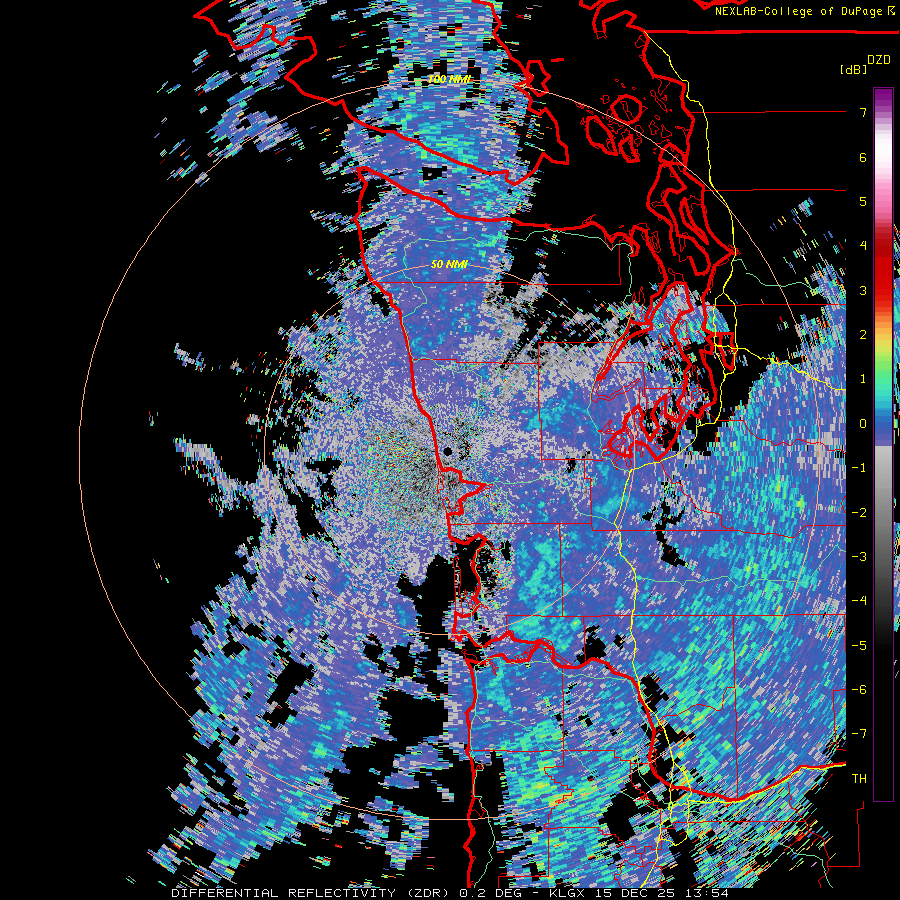Click DIFFERENTIAL REFLECTIVITY (ZDR) caption text
This screenshot has width=900, height=900.
click(x=312, y=893)
